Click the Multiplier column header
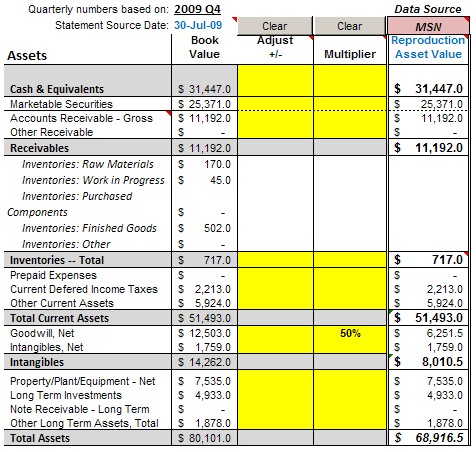Image resolution: width=476 pixels, height=452 pixels. pyautogui.click(x=350, y=54)
